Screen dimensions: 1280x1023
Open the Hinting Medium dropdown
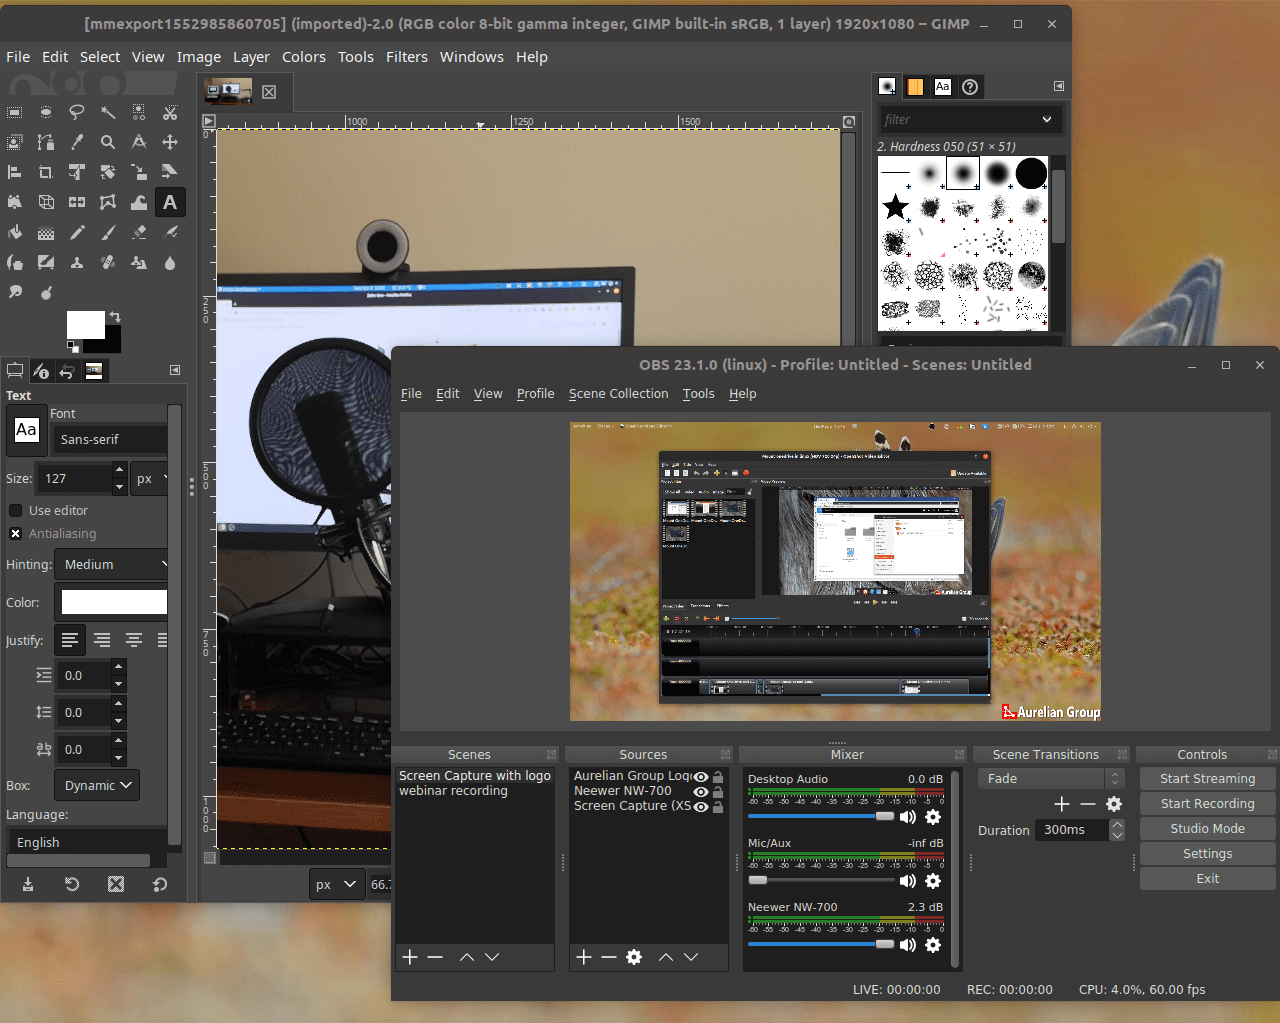point(112,564)
